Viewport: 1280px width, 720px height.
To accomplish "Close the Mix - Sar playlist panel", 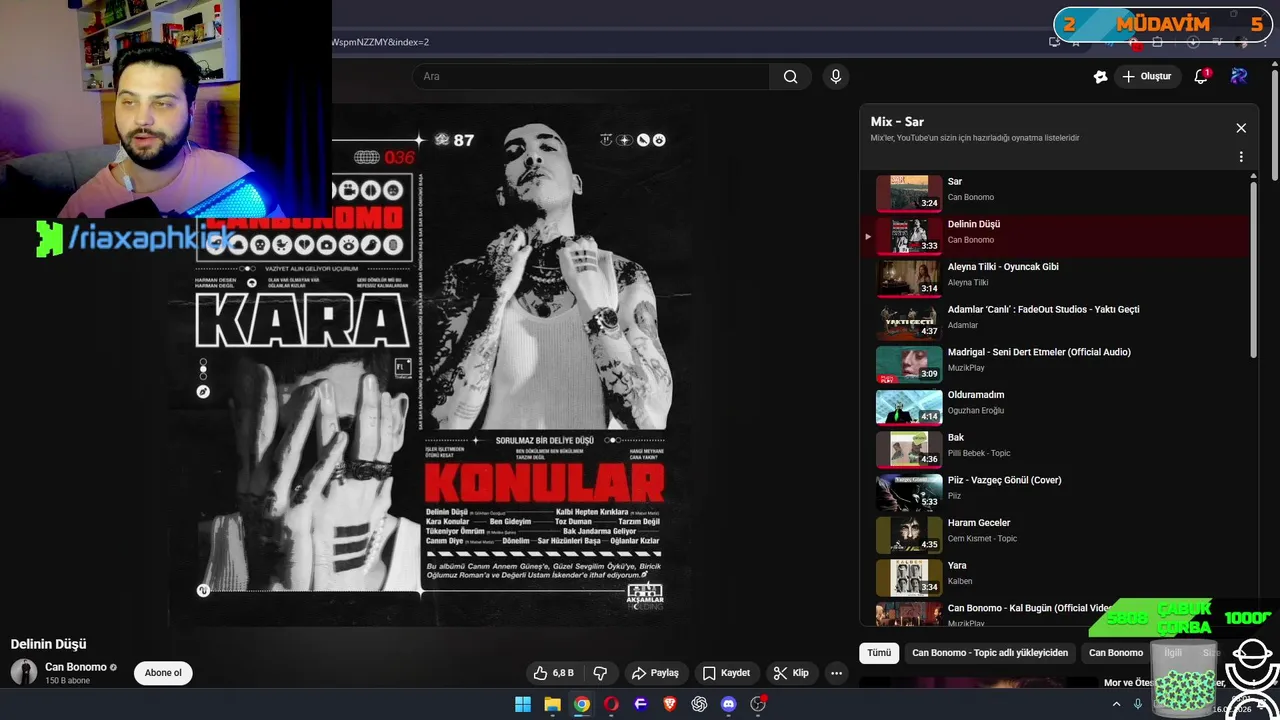I will 1241,128.
